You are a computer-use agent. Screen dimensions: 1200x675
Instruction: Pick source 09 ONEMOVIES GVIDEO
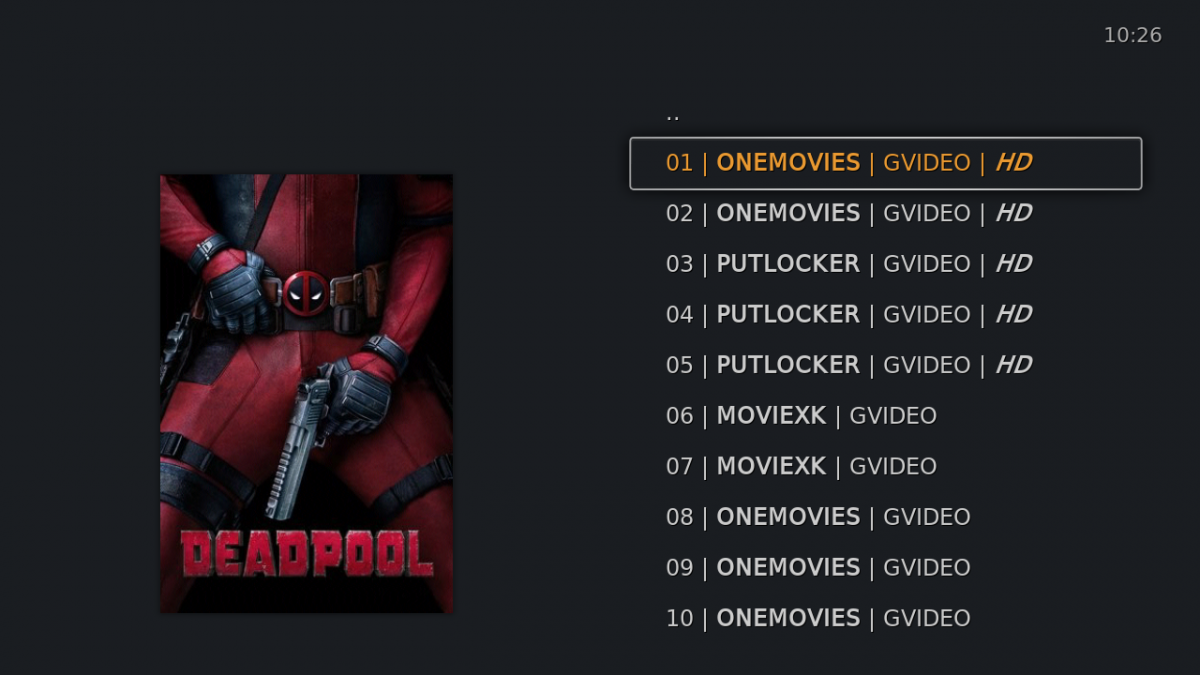pyautogui.click(x=885, y=567)
